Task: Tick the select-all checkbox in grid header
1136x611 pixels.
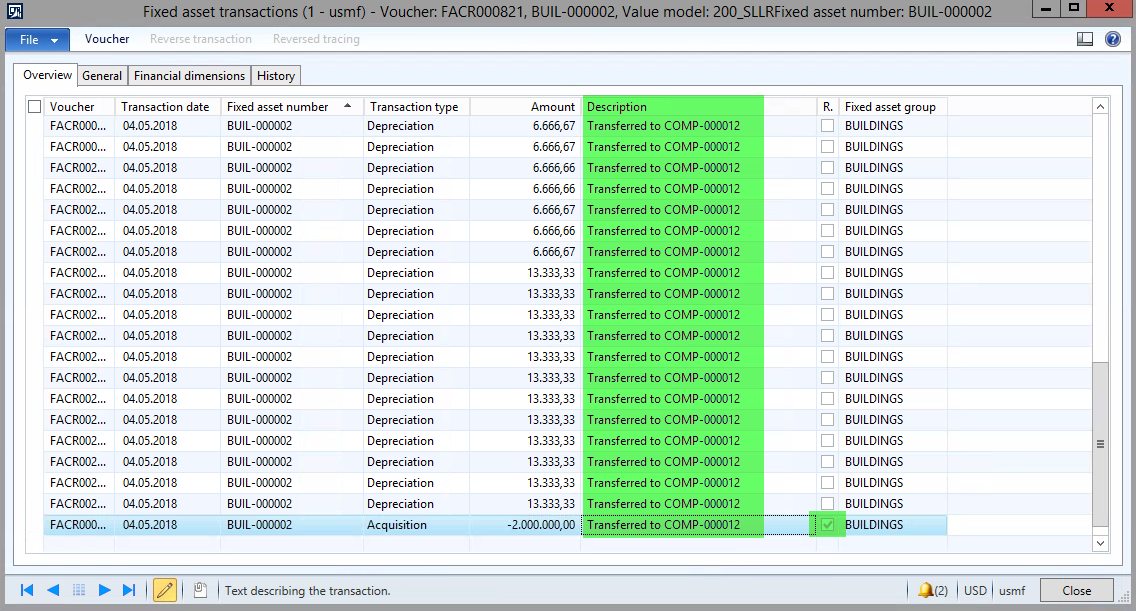Action: click(35, 106)
